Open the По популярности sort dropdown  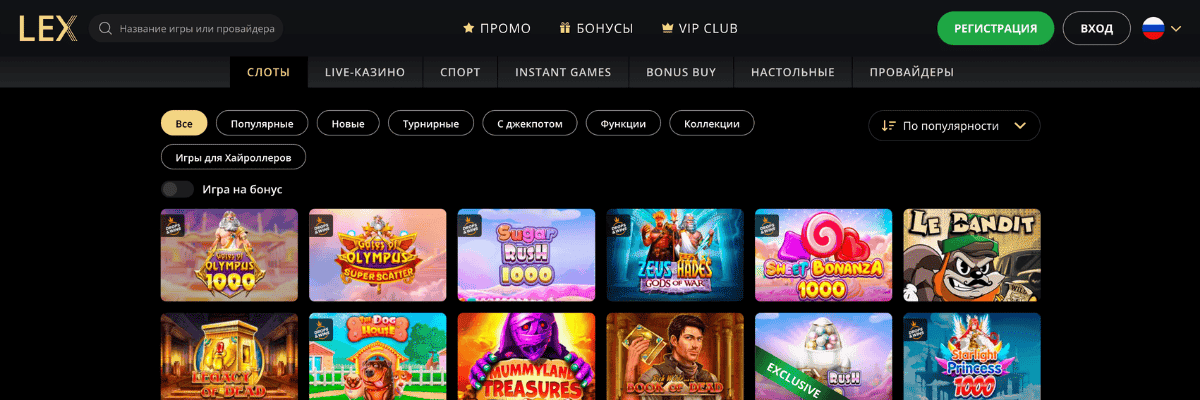(954, 126)
